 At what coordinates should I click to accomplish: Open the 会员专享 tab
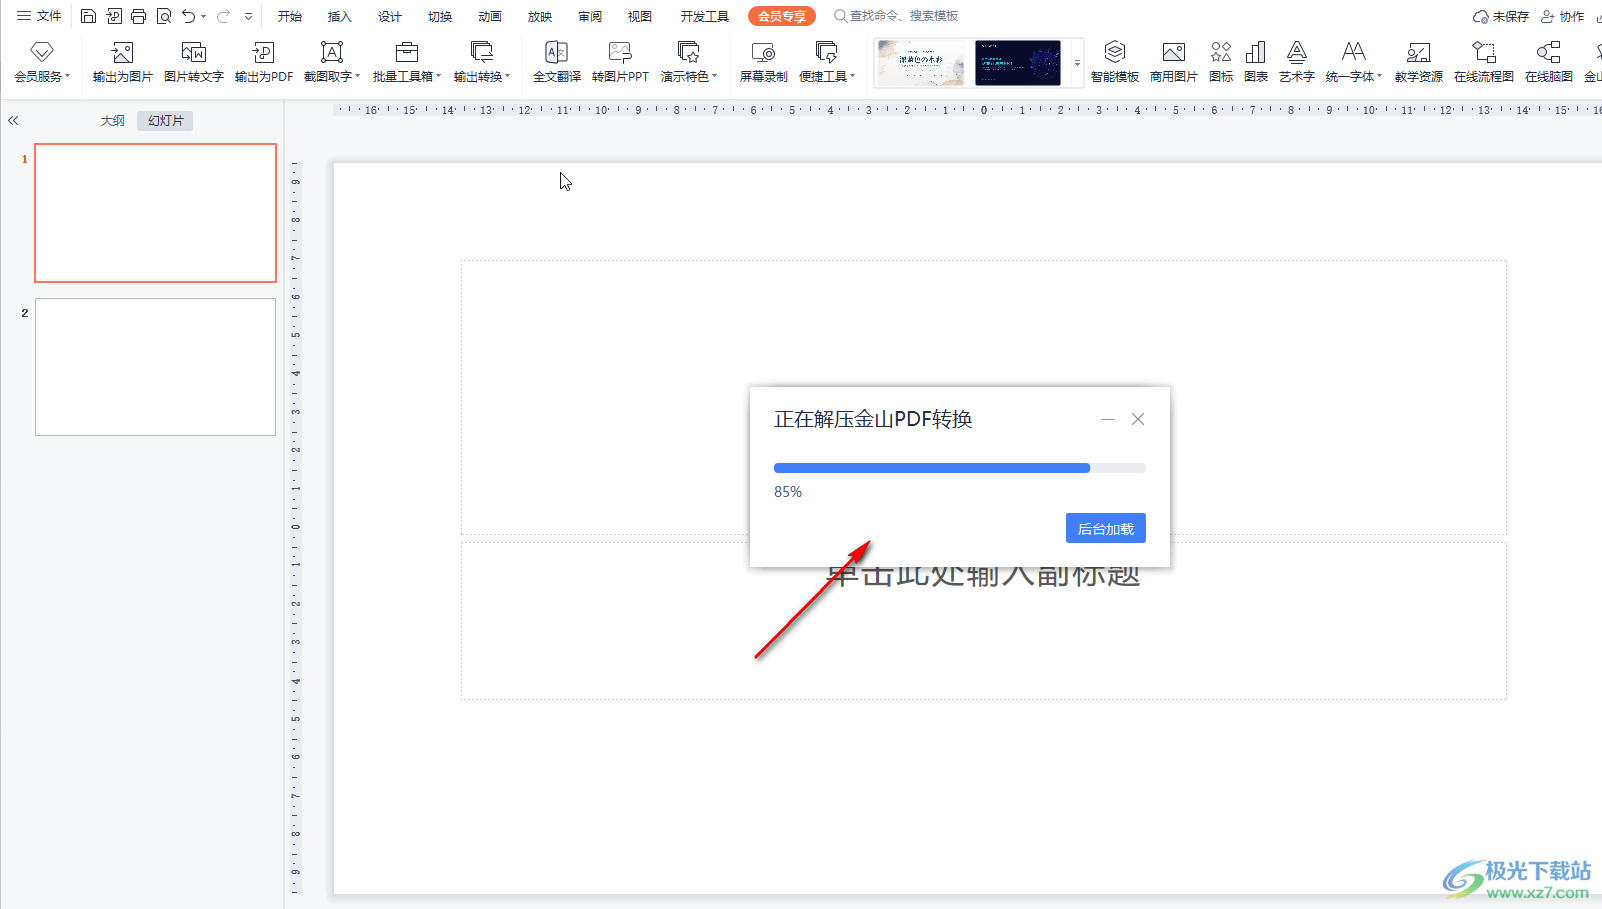pyautogui.click(x=782, y=16)
